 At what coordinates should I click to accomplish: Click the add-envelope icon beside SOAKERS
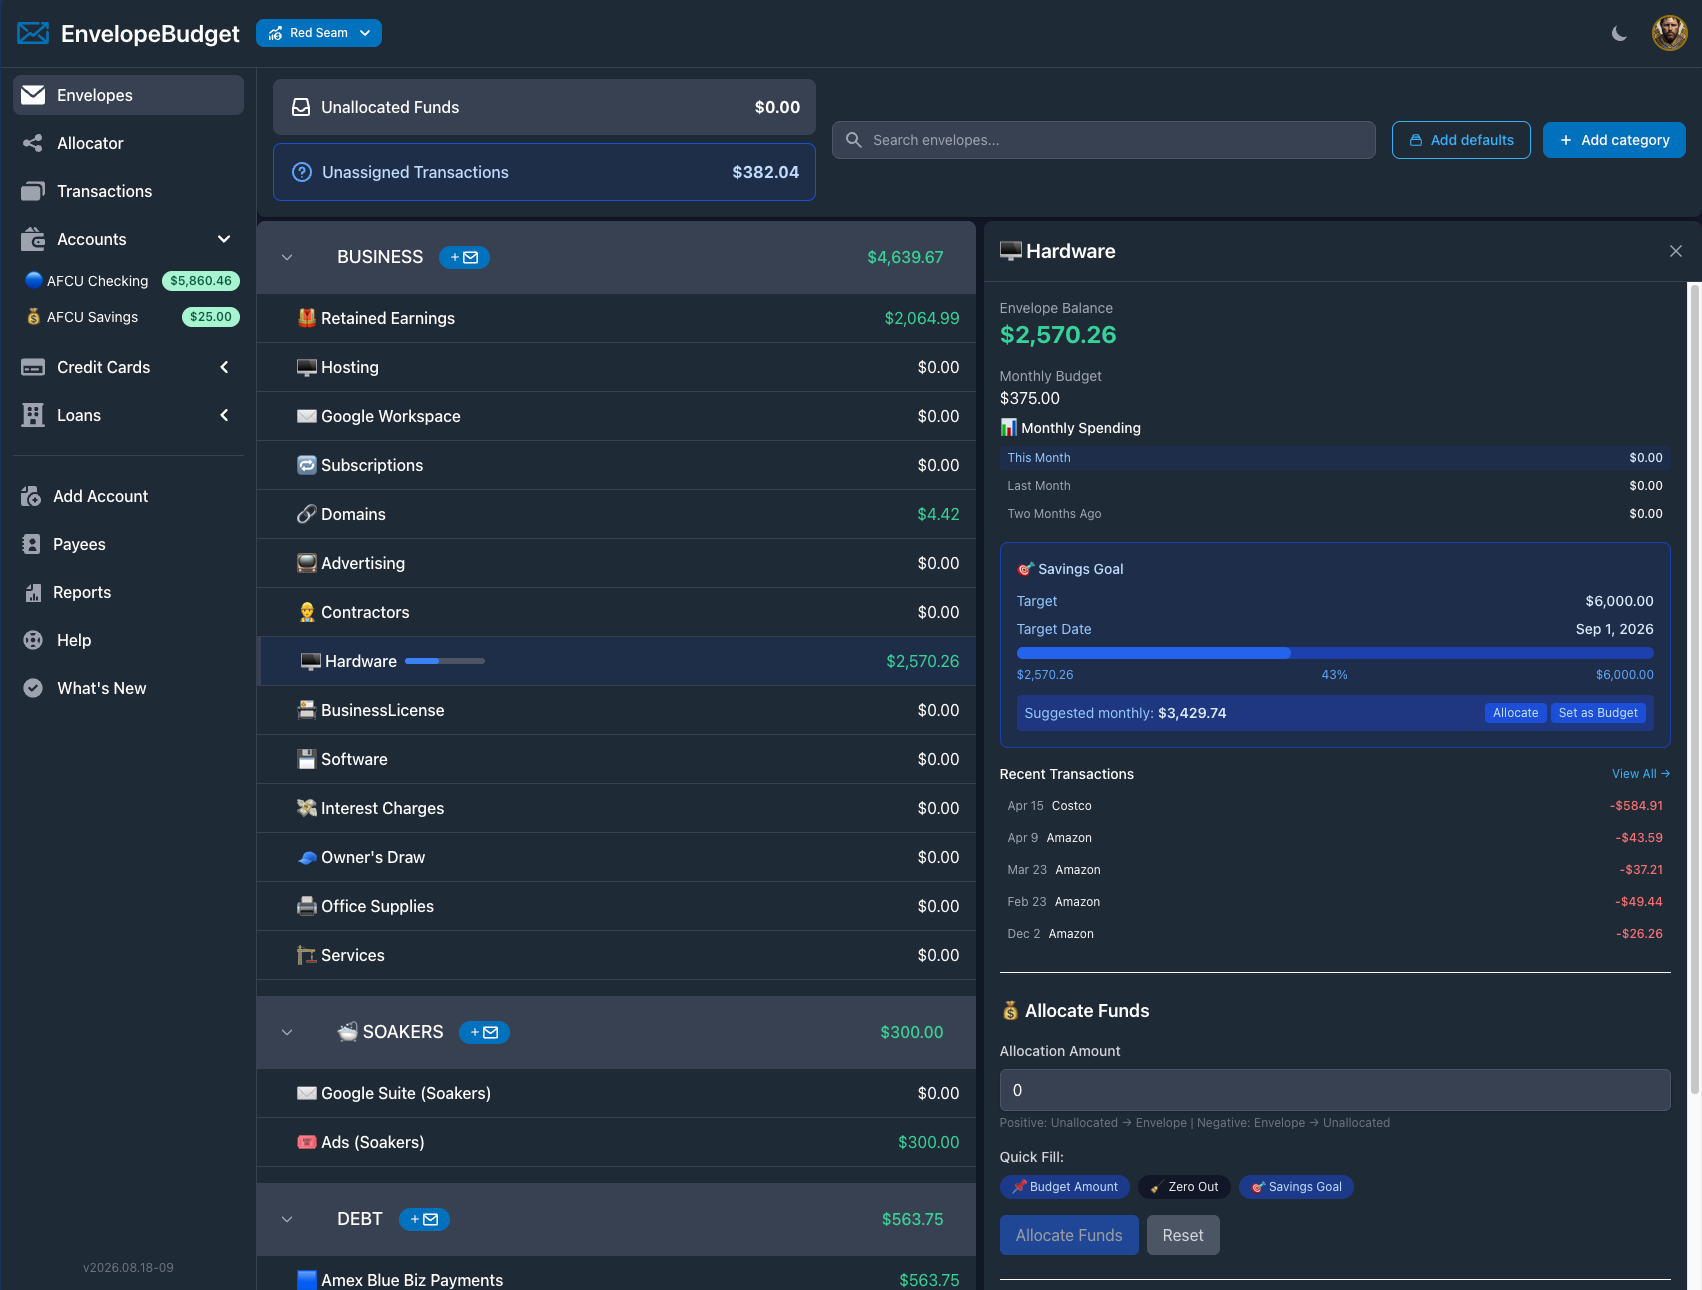coord(484,1032)
